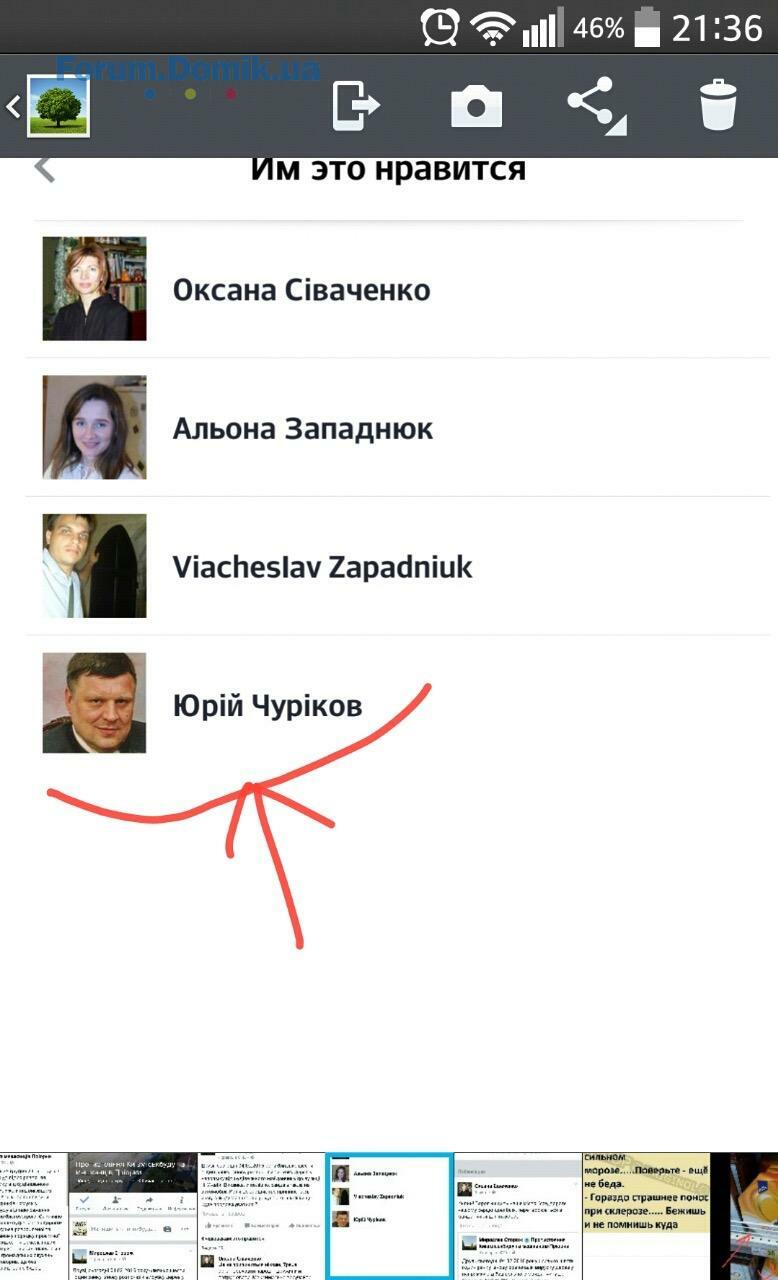Open the yellow joke text filmstrip thumbnail
This screenshot has height=1280, width=778.
646,1216
